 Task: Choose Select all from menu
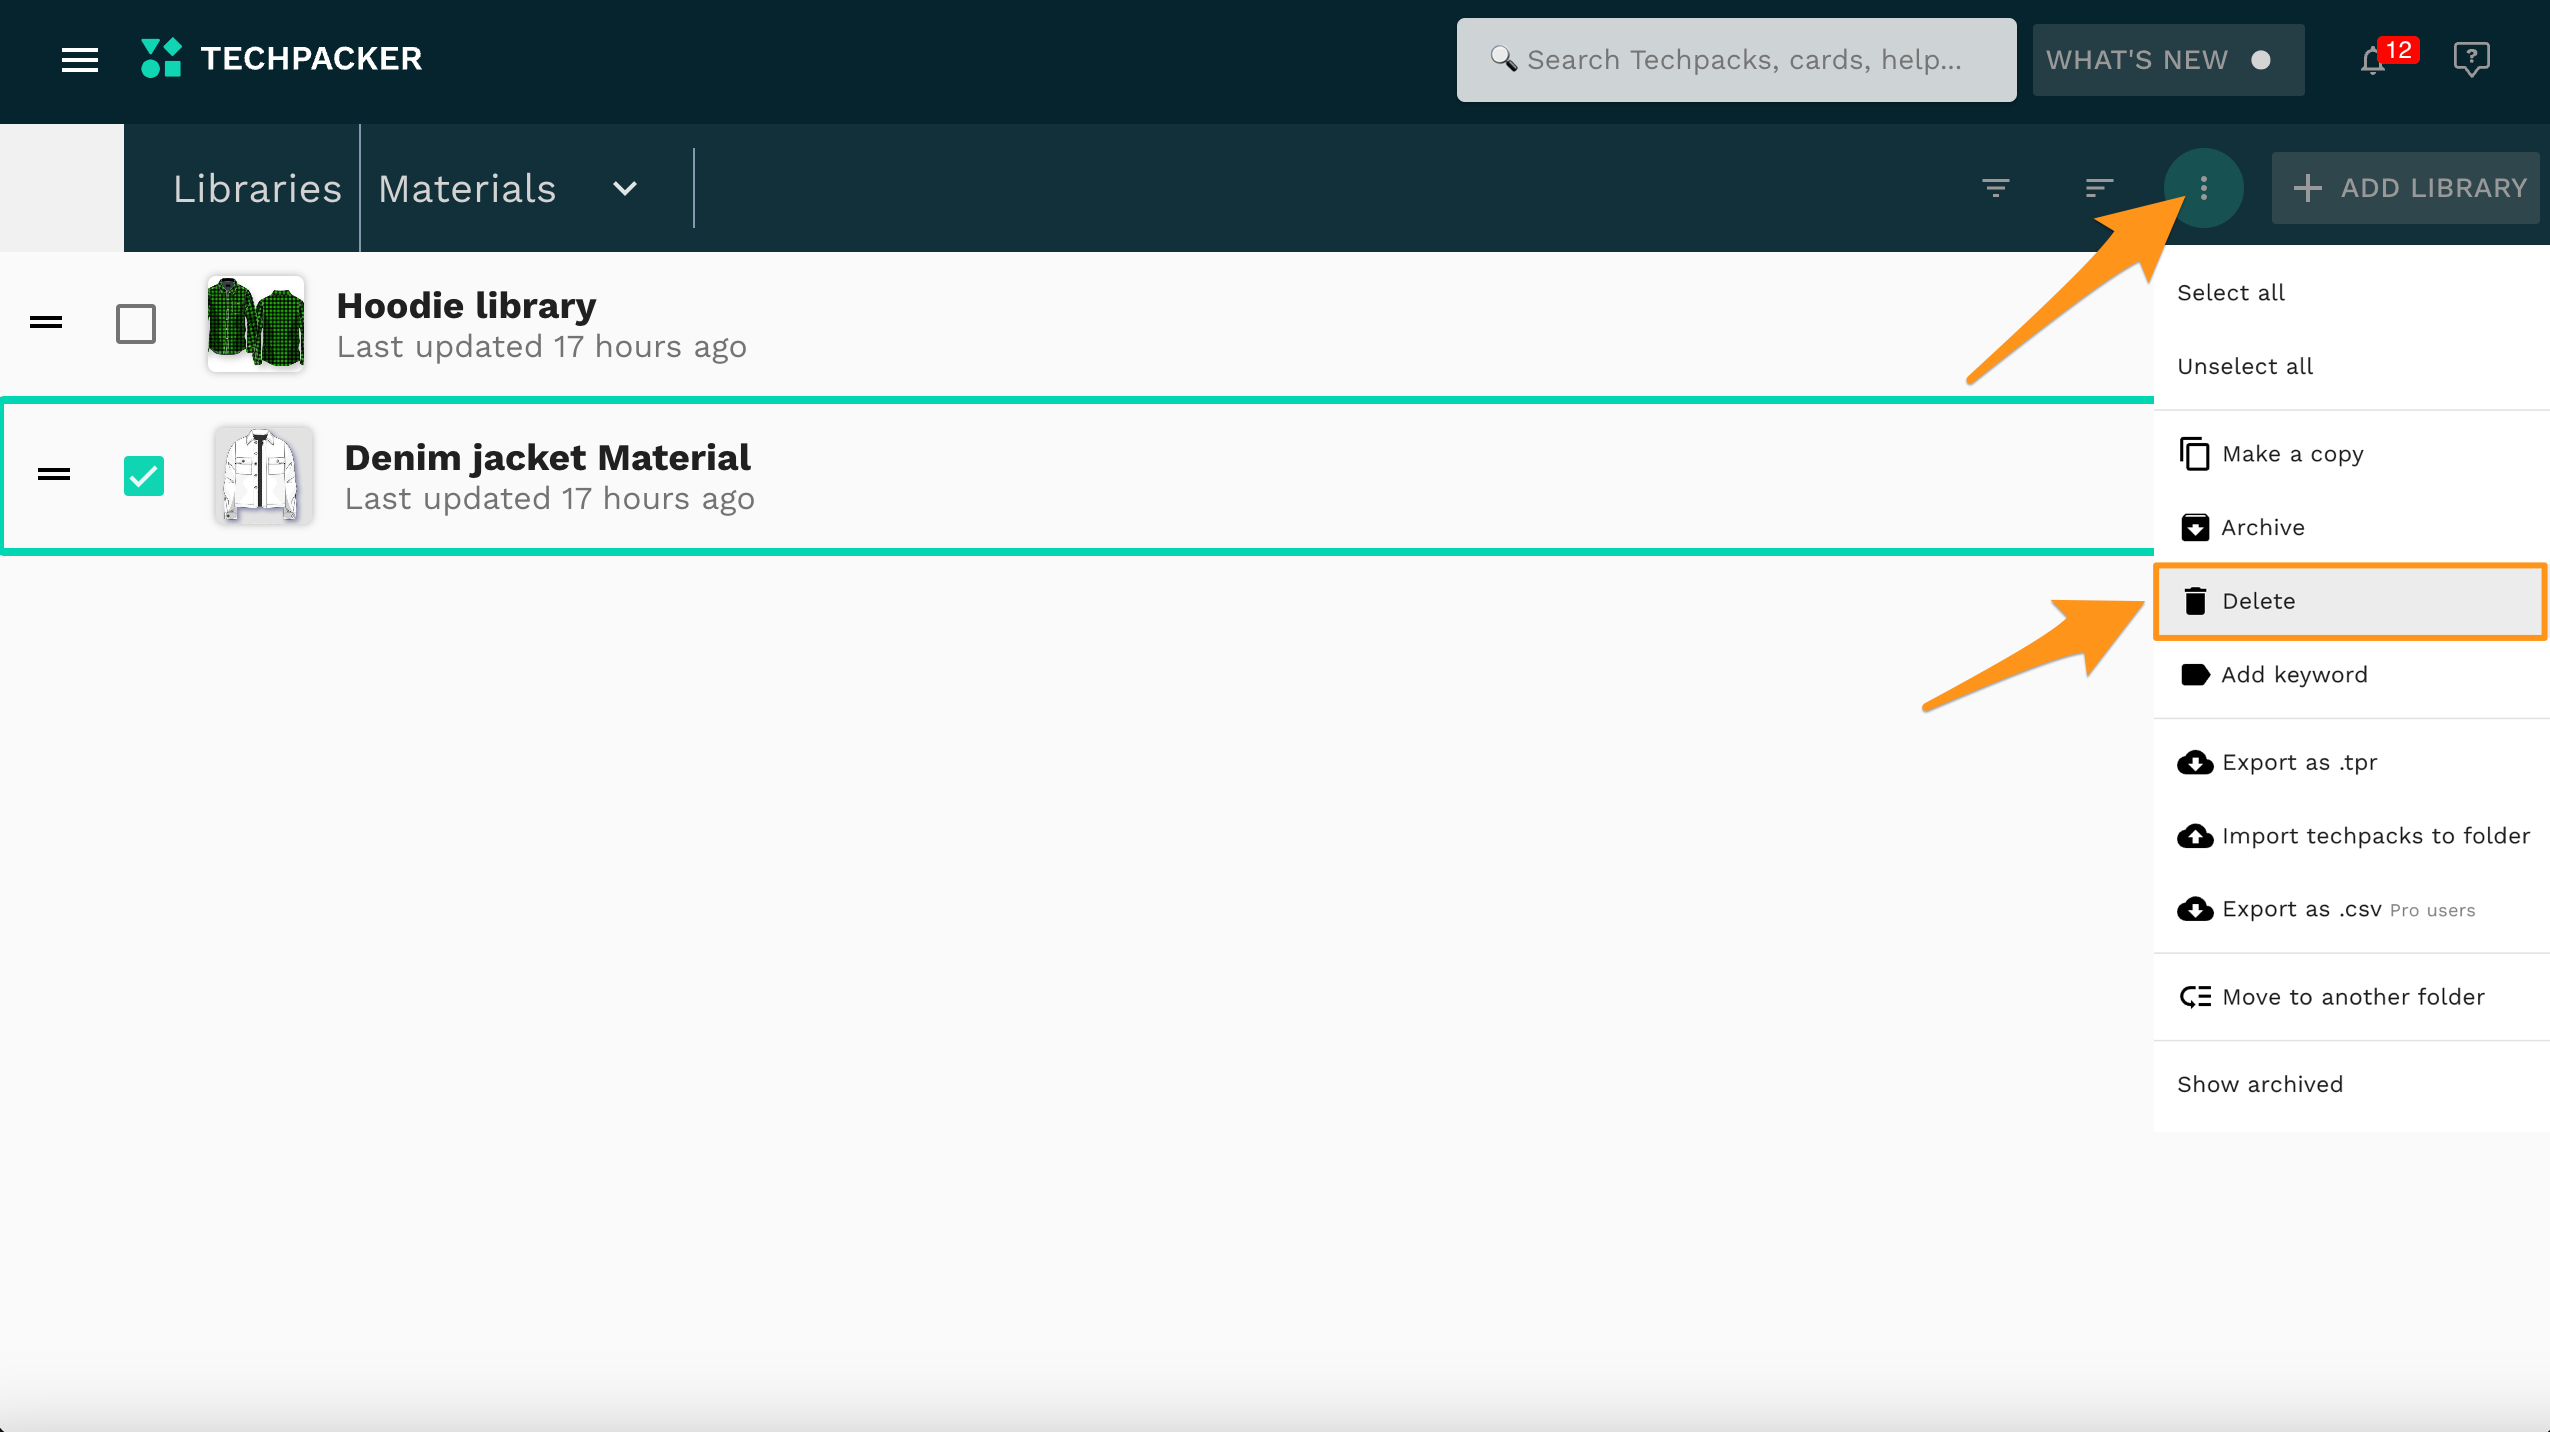[2351, 293]
